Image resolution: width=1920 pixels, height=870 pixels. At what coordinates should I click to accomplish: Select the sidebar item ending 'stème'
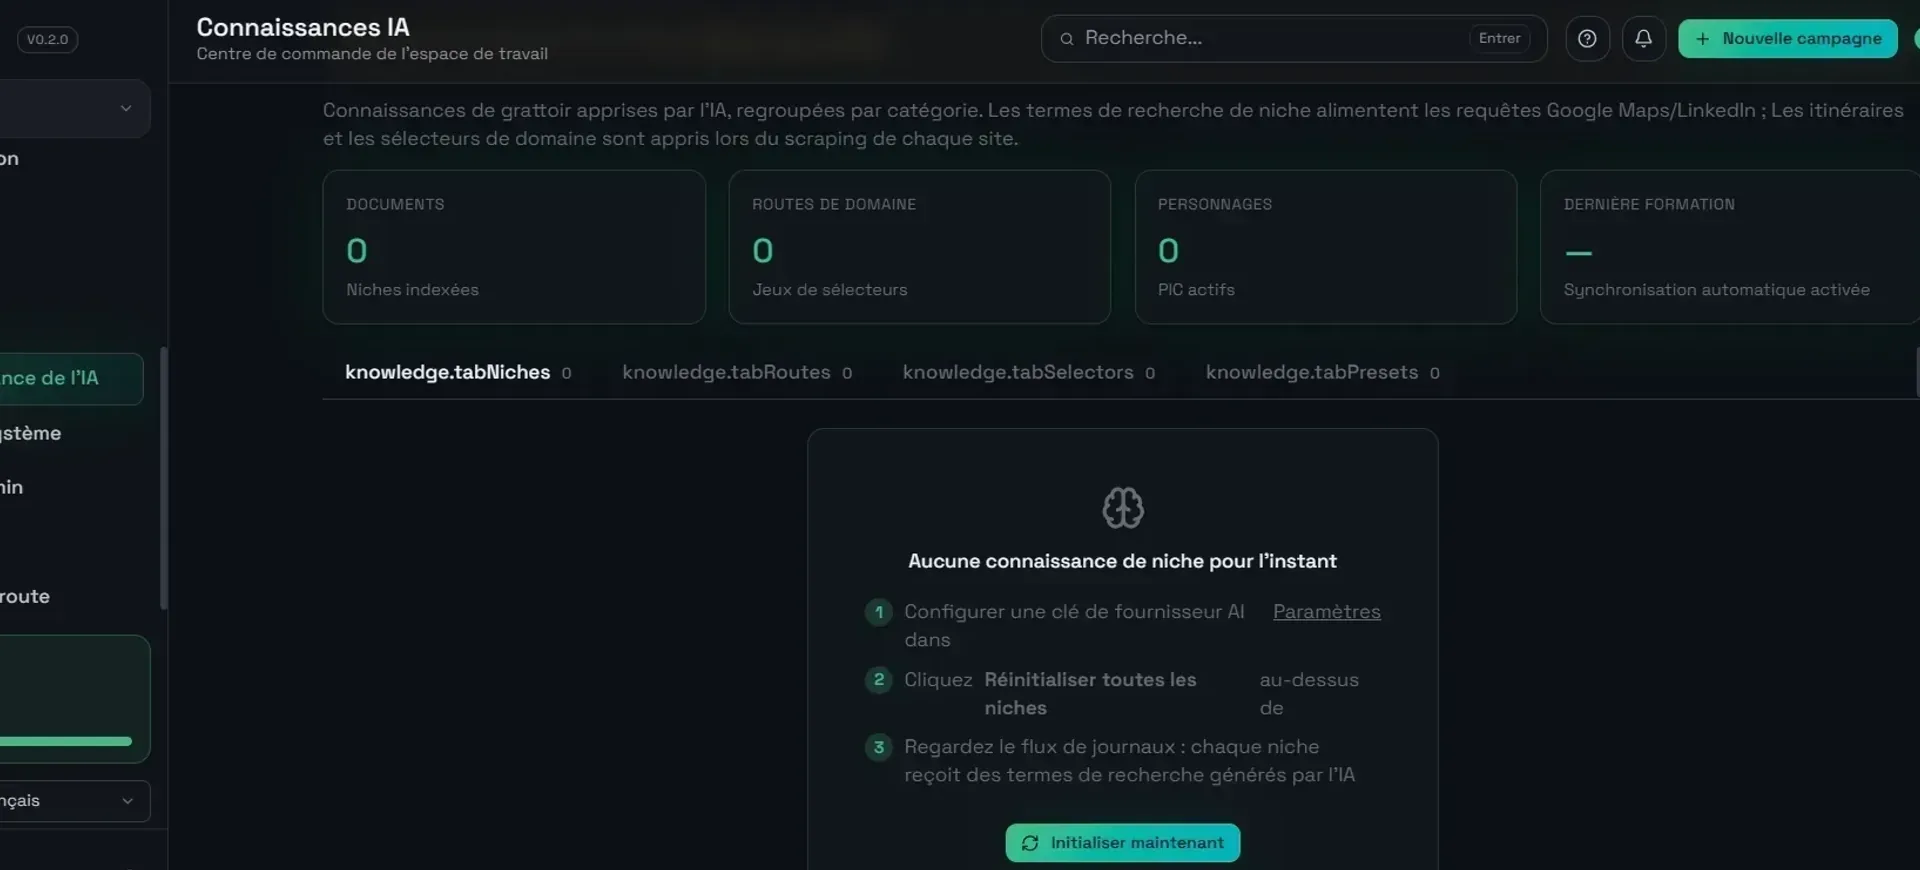tap(31, 433)
